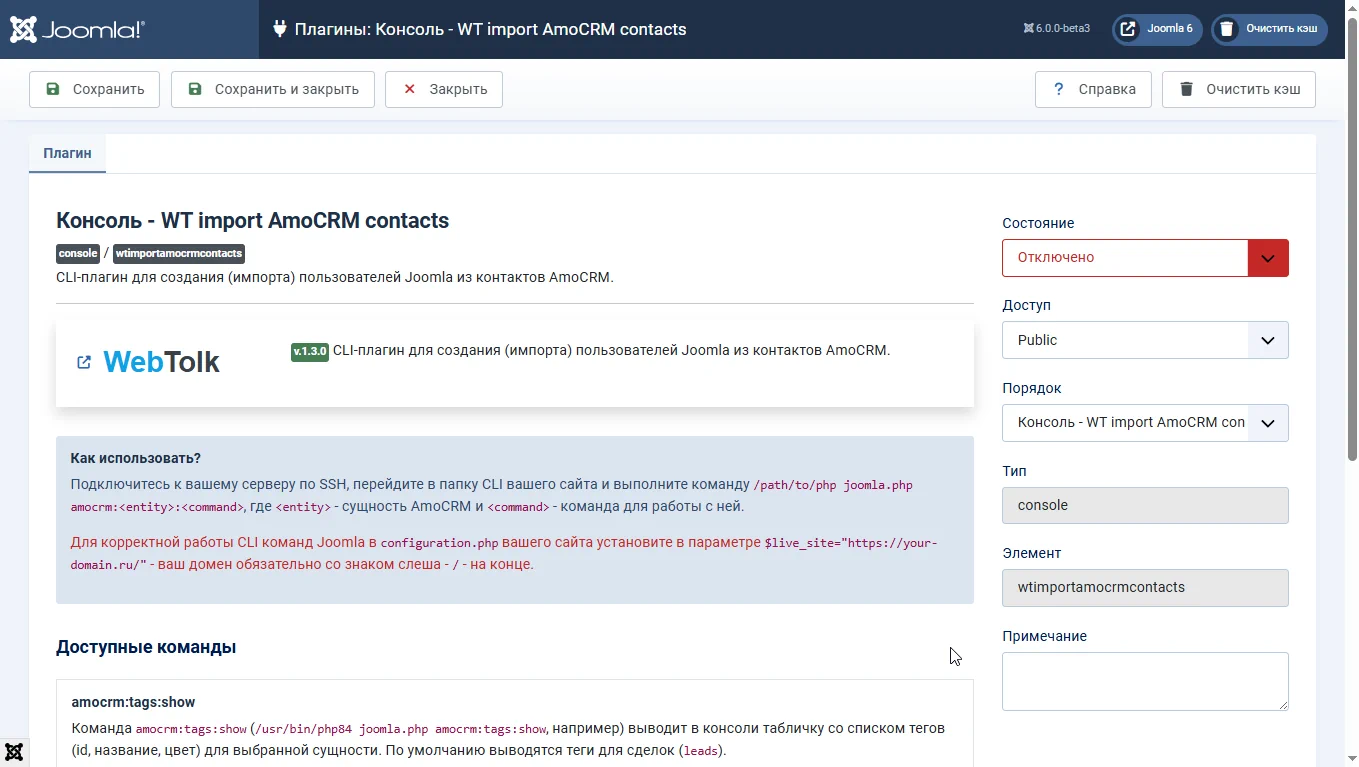Viewport: 1359px width, 767px height.
Task: Expand the Доступ access level dropdown
Action: 1144,340
